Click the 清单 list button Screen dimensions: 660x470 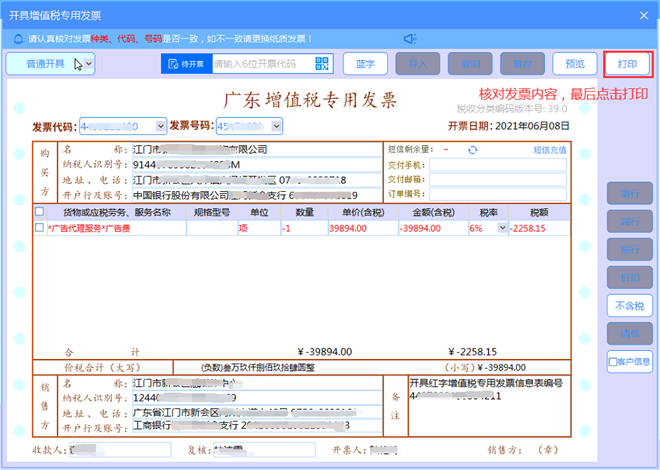coord(630,334)
